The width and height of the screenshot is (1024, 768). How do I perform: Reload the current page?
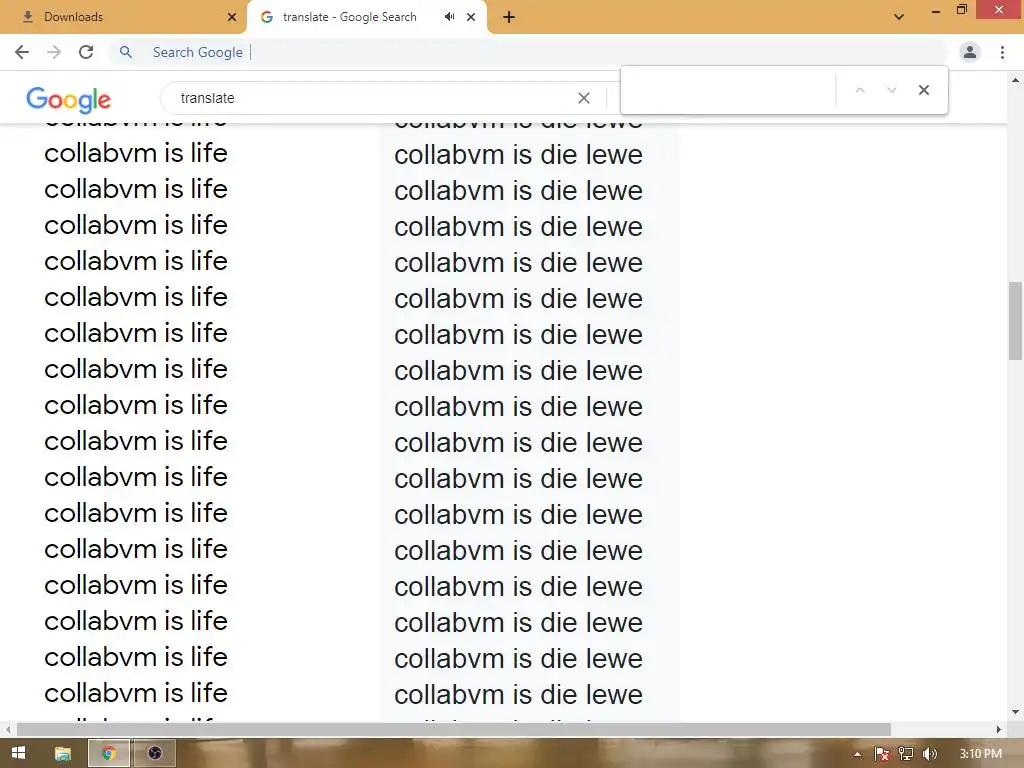point(86,52)
